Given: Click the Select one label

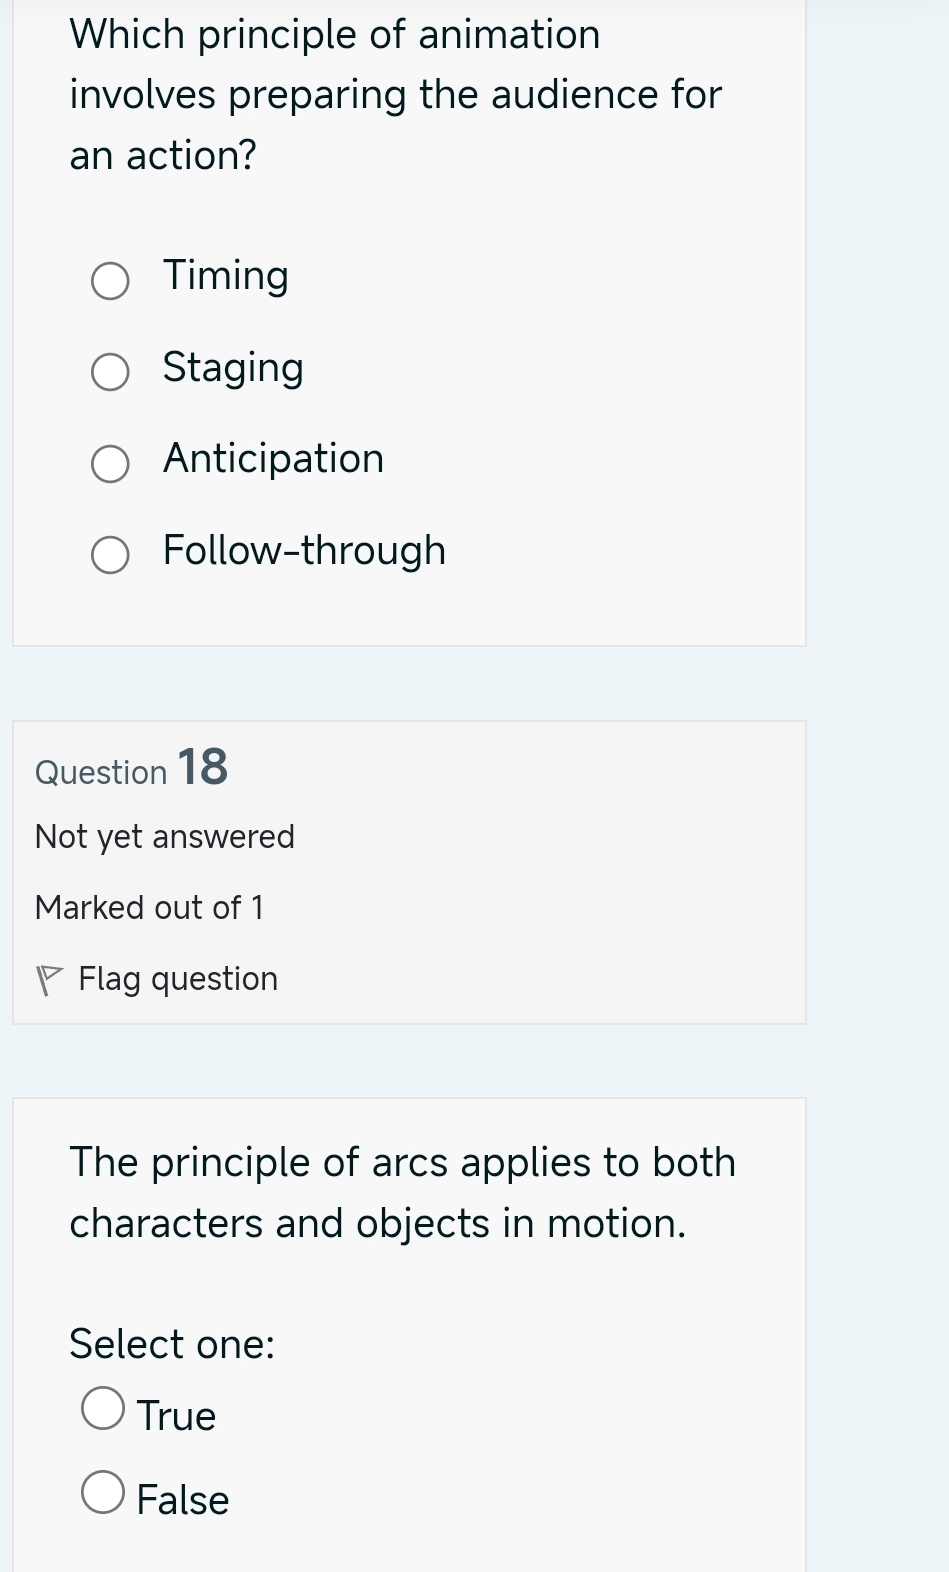Looking at the screenshot, I should pos(170,1345).
